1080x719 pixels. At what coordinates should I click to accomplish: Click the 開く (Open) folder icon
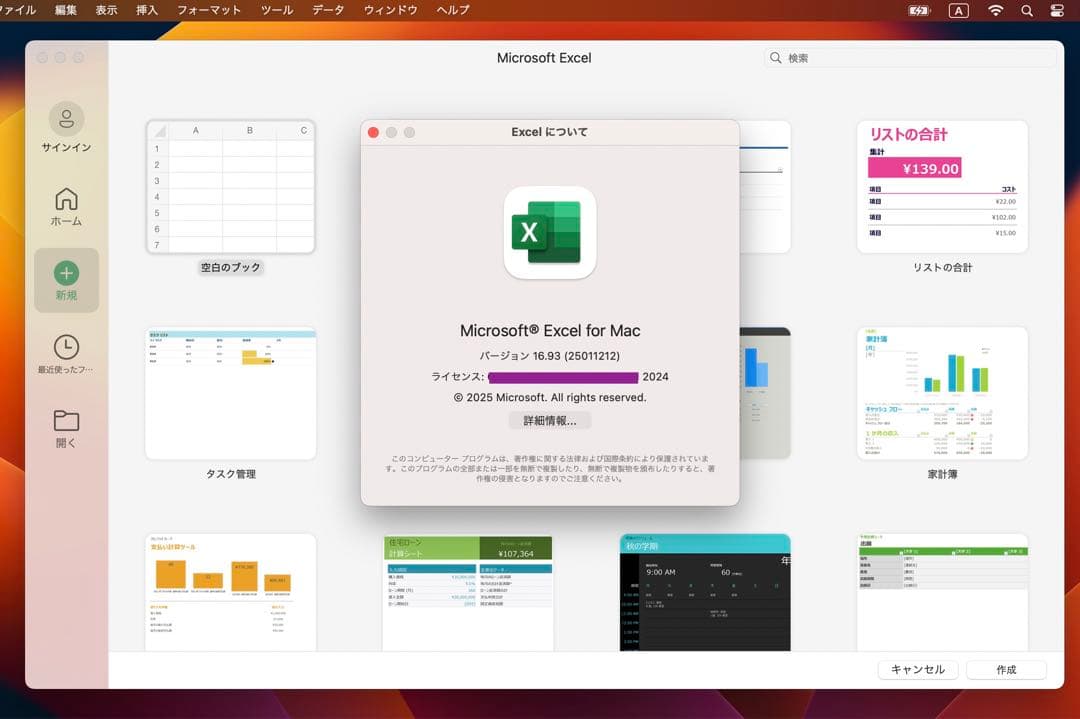(x=66, y=420)
